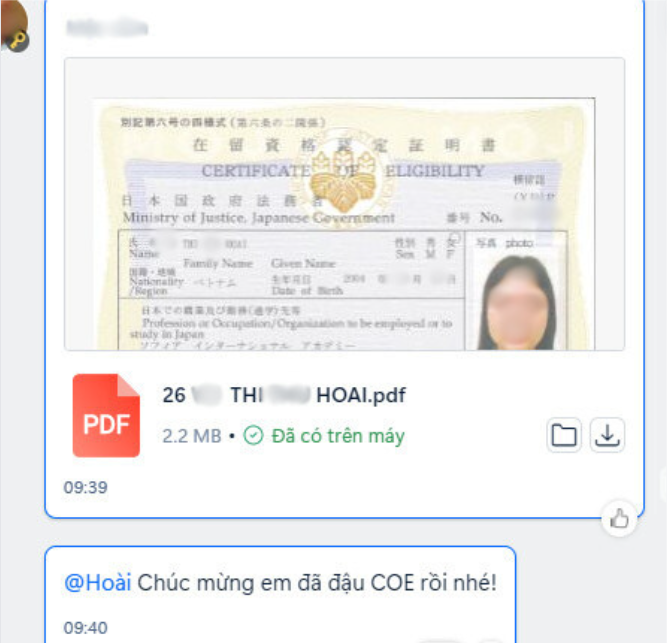Click the red PDF file icon
This screenshot has height=643, width=667.
tap(106, 415)
